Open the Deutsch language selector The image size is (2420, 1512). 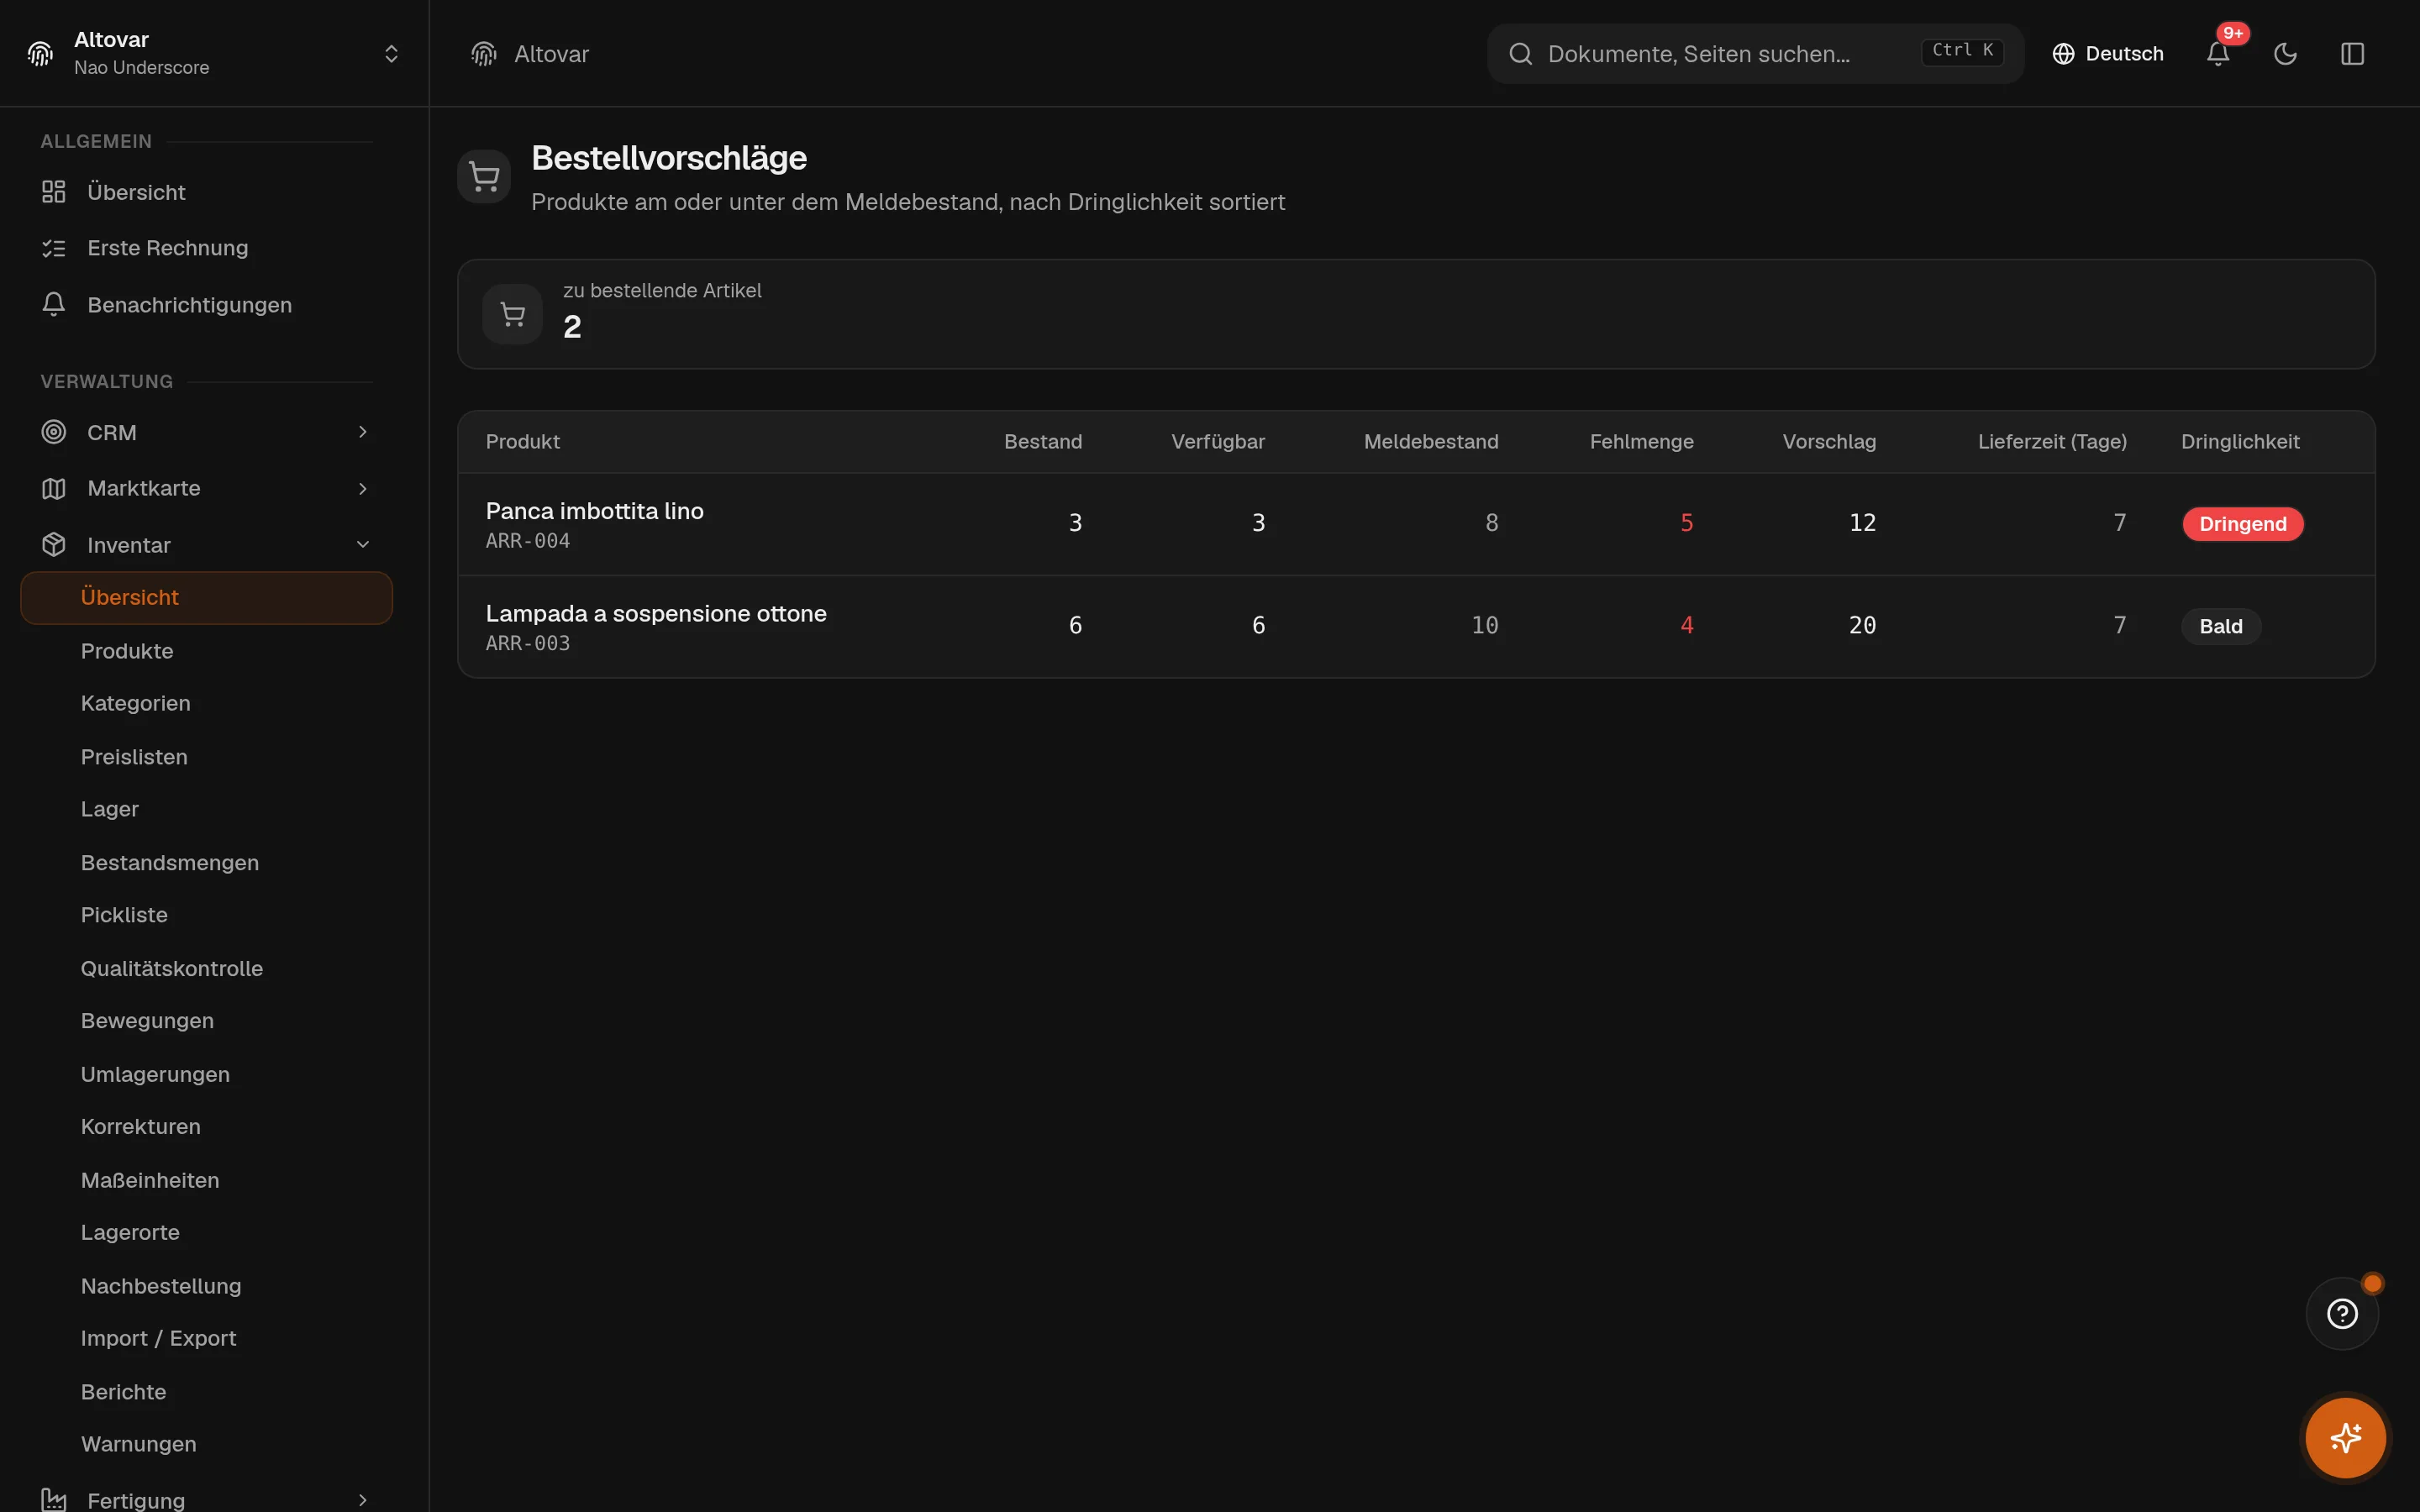click(2107, 54)
